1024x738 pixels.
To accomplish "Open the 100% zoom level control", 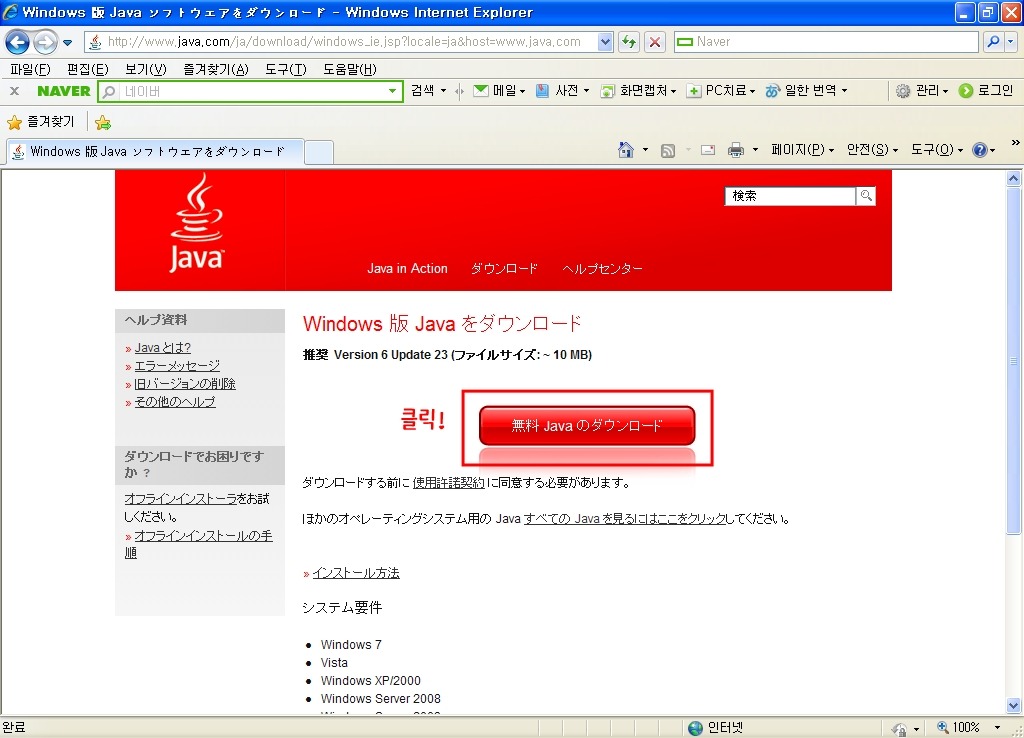I will [968, 728].
